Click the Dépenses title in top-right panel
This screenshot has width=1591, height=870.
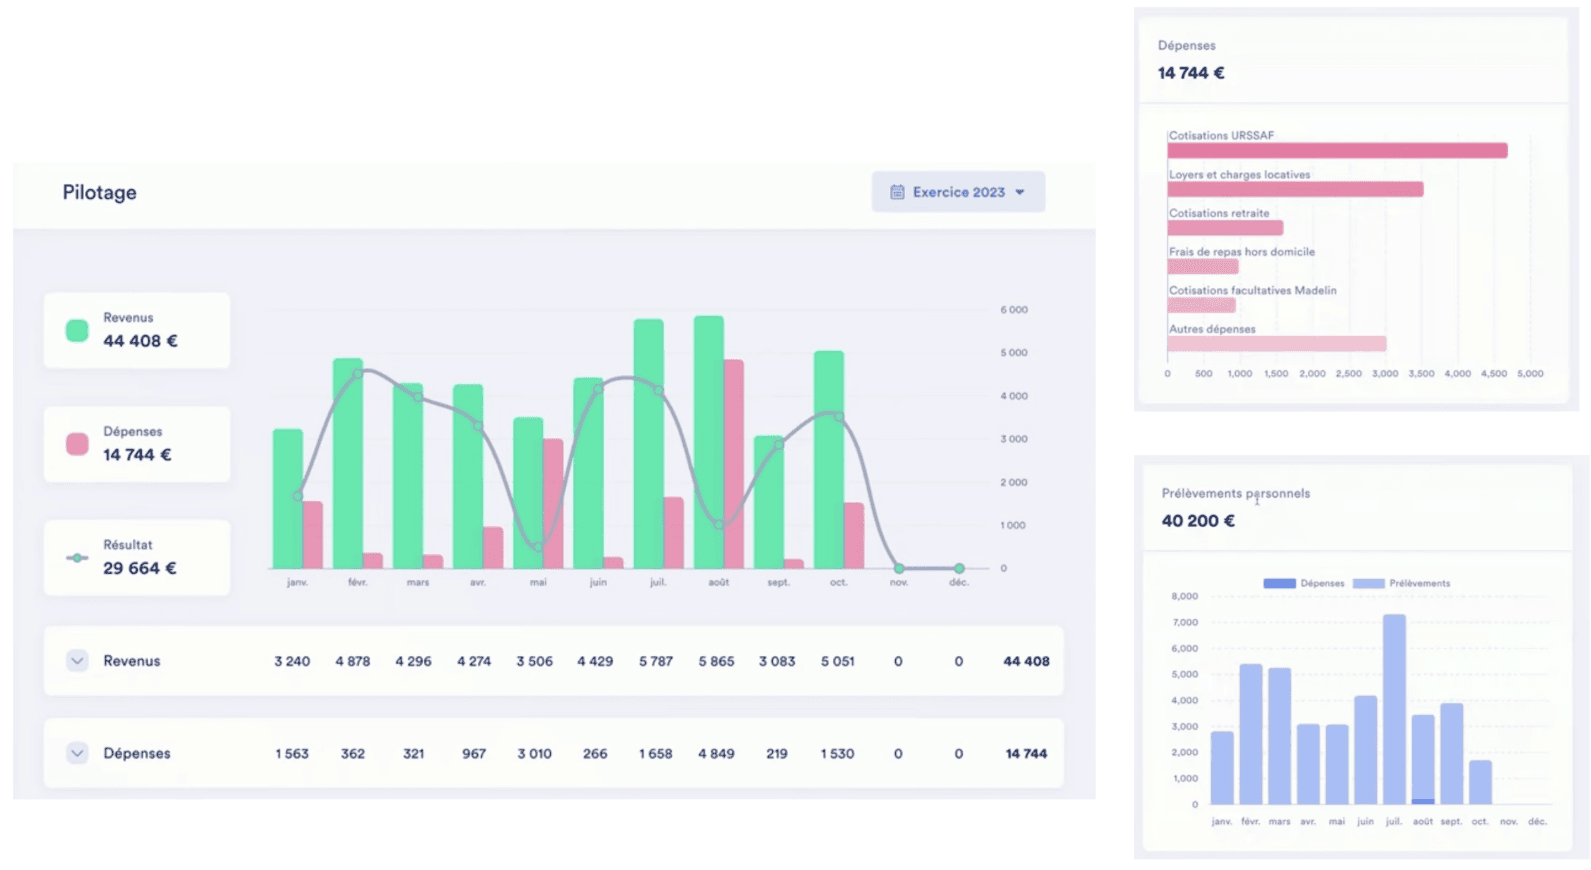click(x=1187, y=45)
